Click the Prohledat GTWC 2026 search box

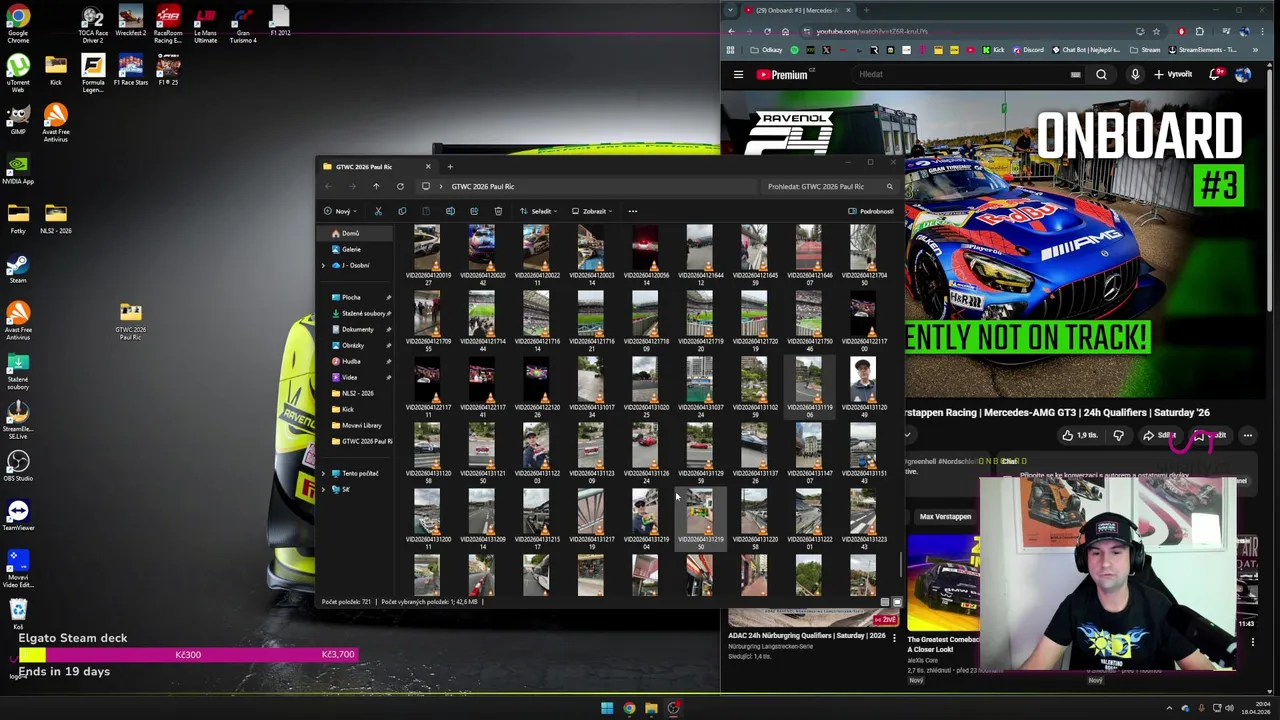pos(830,186)
